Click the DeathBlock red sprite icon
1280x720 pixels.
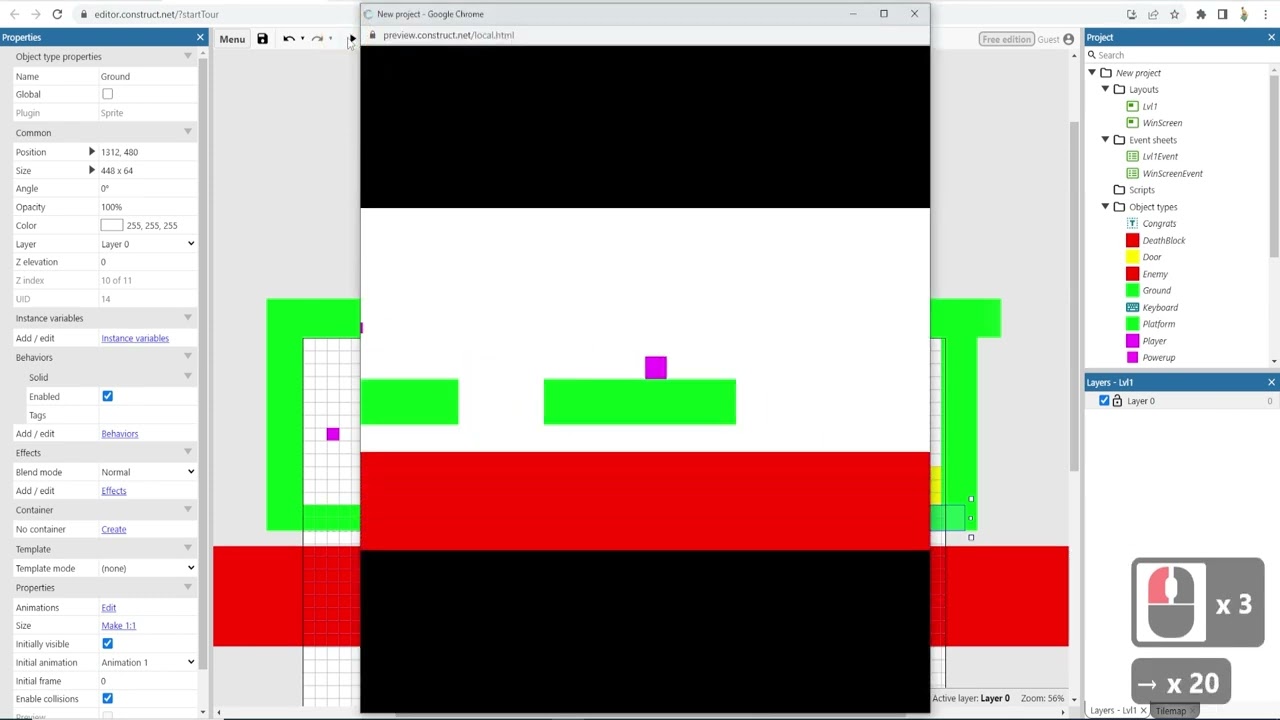pyautogui.click(x=1132, y=240)
